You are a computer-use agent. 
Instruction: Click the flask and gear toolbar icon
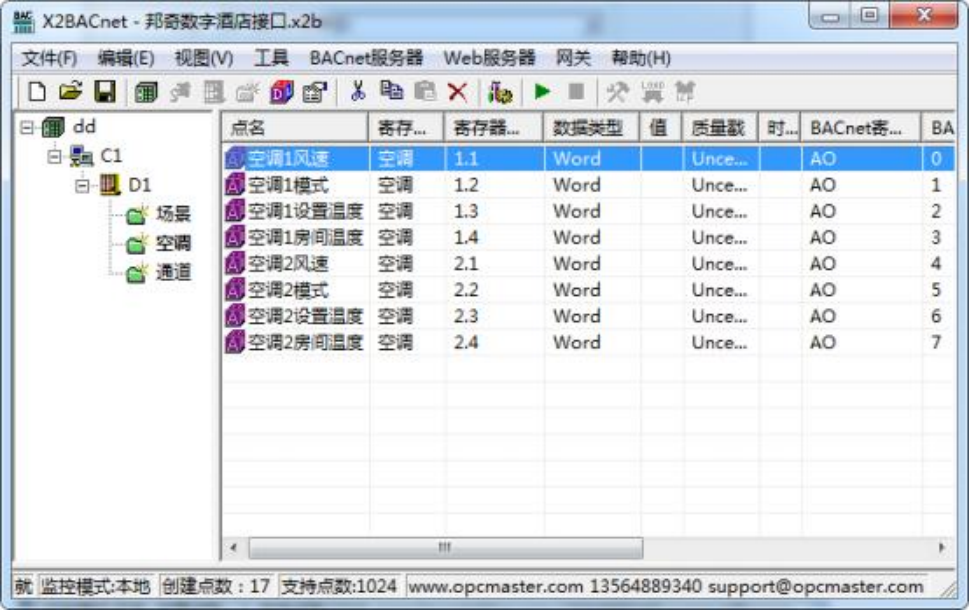tap(500, 93)
